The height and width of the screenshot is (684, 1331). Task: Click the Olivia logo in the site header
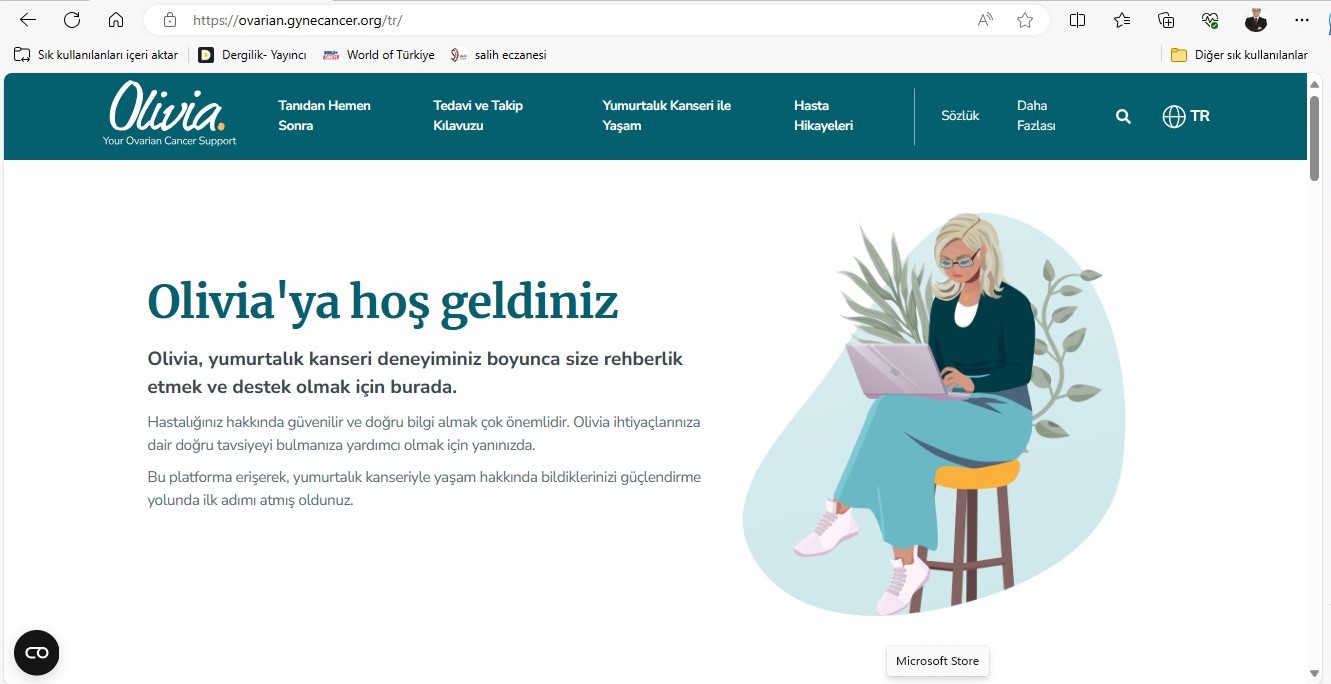(169, 114)
